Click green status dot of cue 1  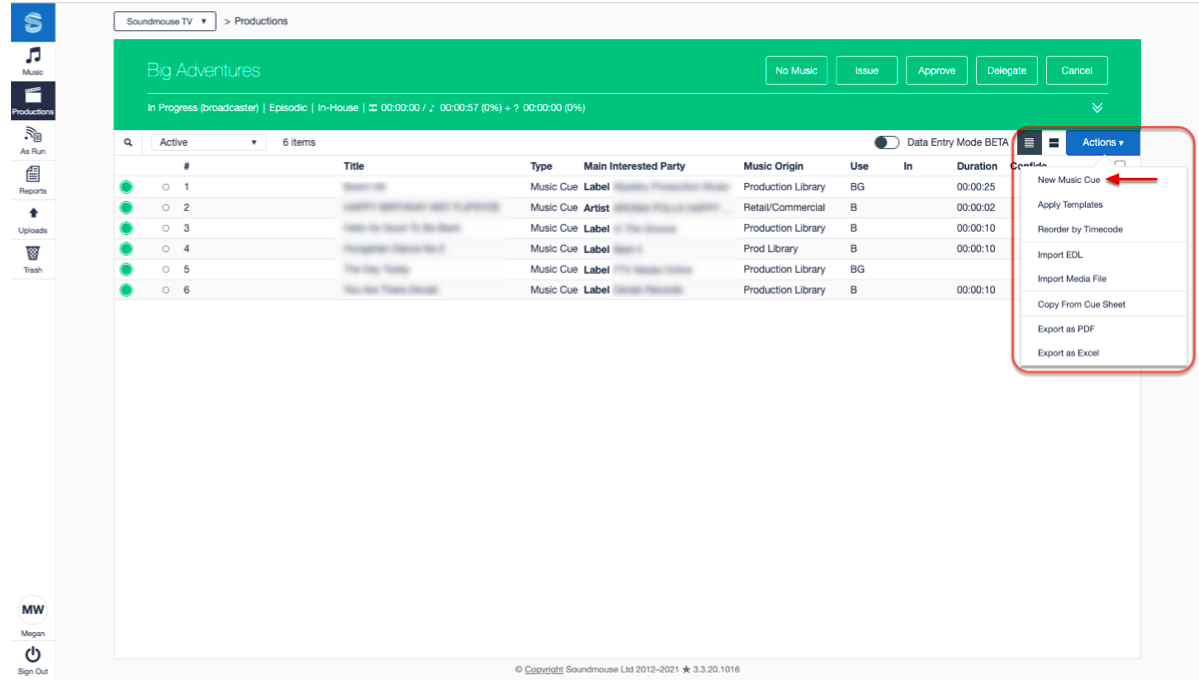point(126,187)
